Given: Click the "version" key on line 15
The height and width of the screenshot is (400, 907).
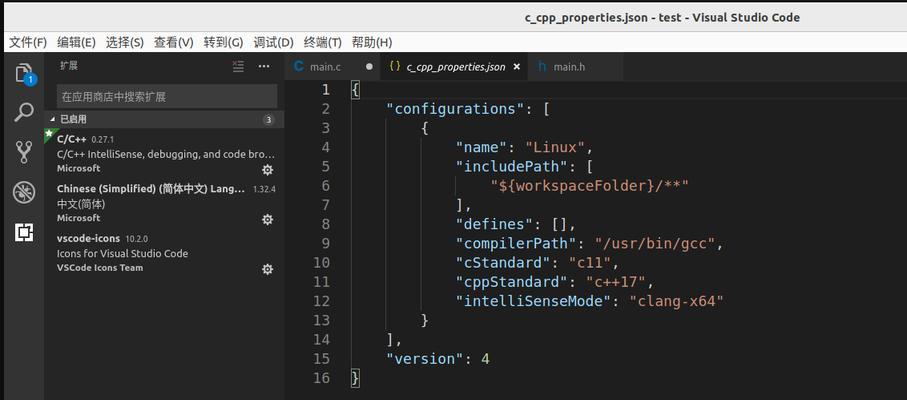Looking at the screenshot, I should tap(425, 358).
